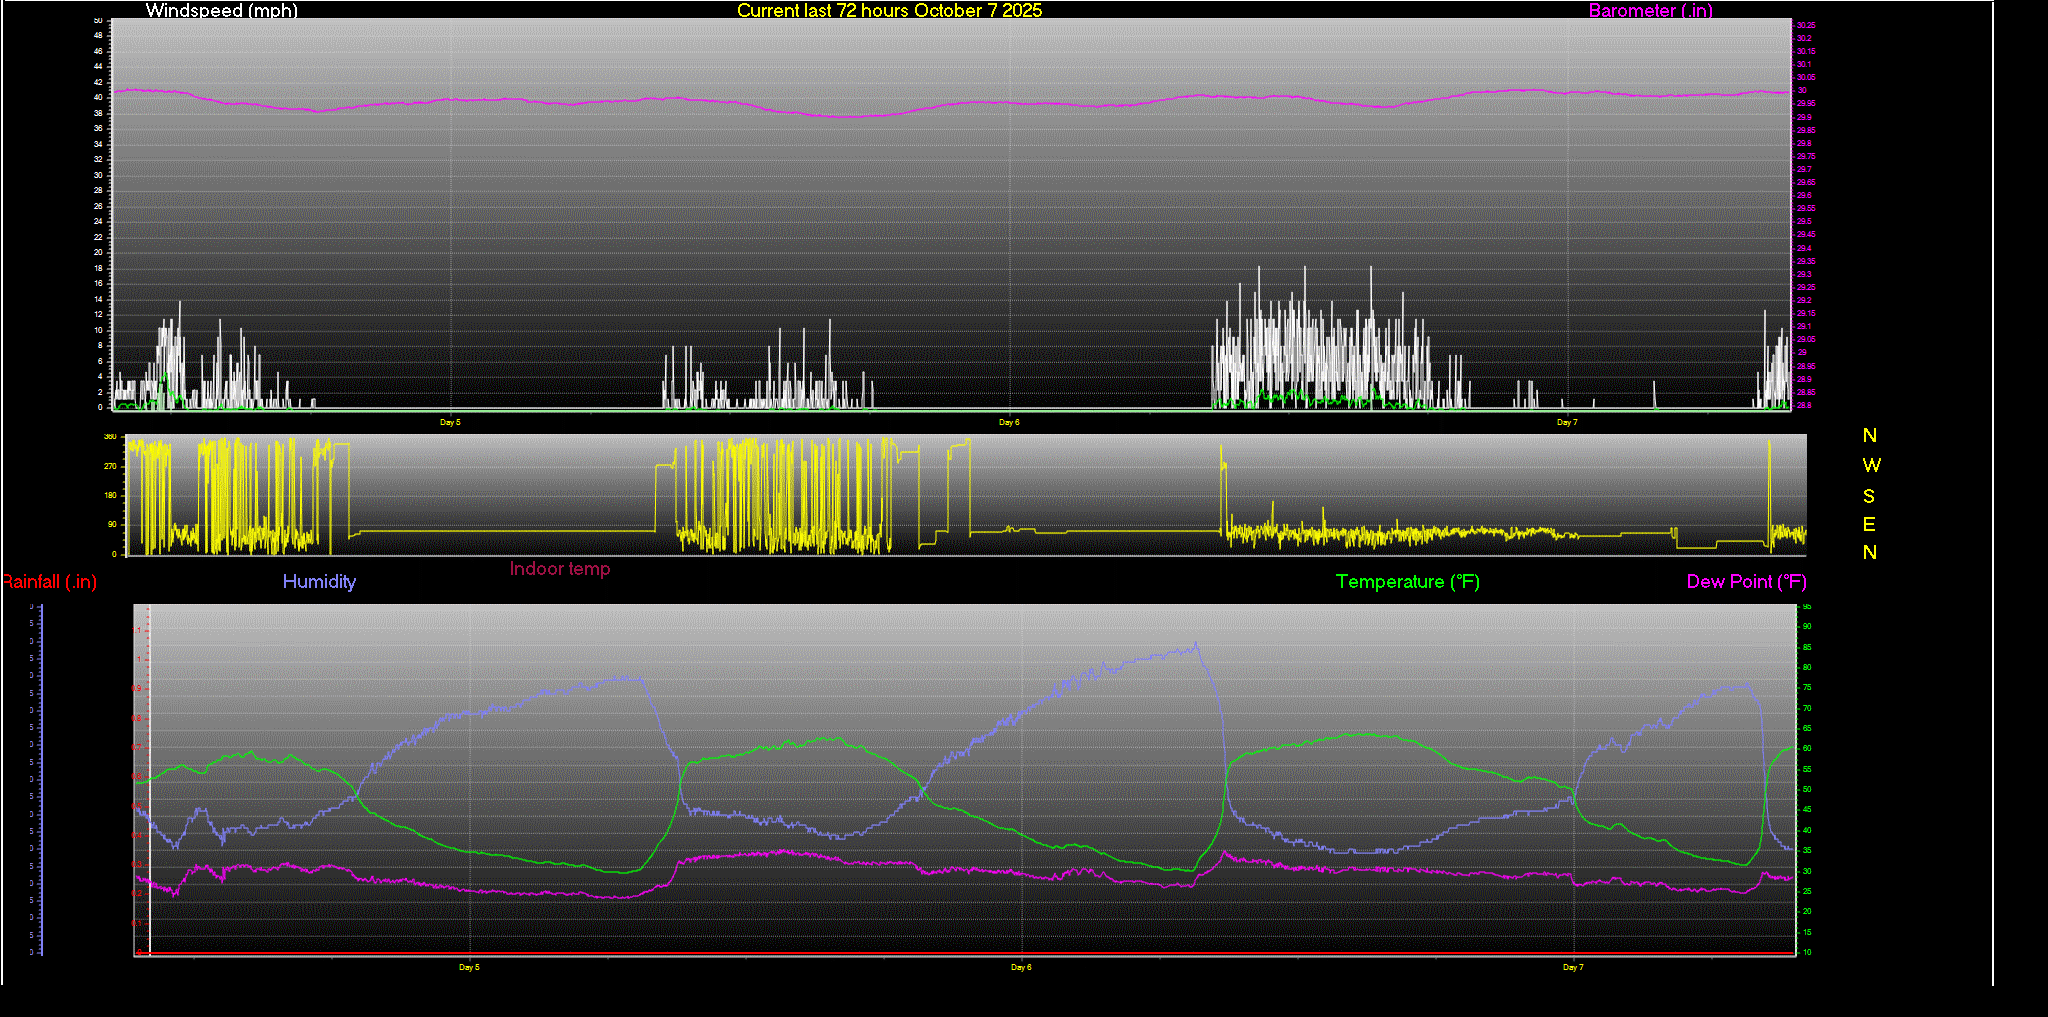The height and width of the screenshot is (1017, 2048).
Task: Select the Indoor temp legend label
Action: click(559, 569)
